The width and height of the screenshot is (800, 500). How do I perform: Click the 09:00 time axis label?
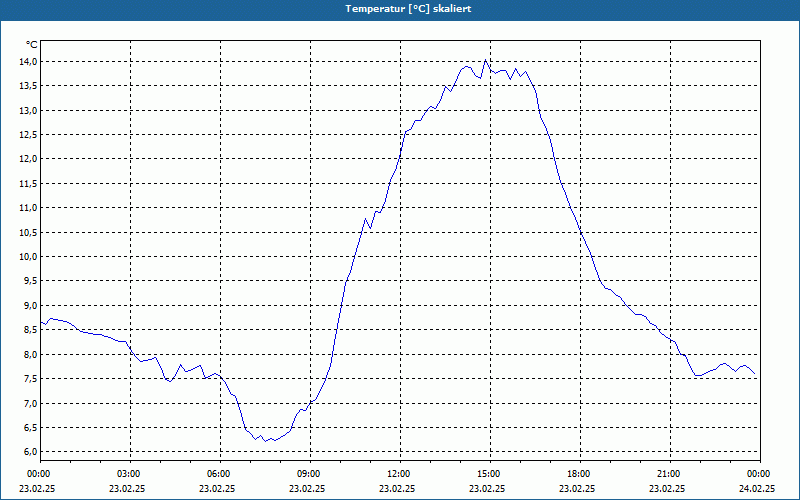click(x=310, y=473)
